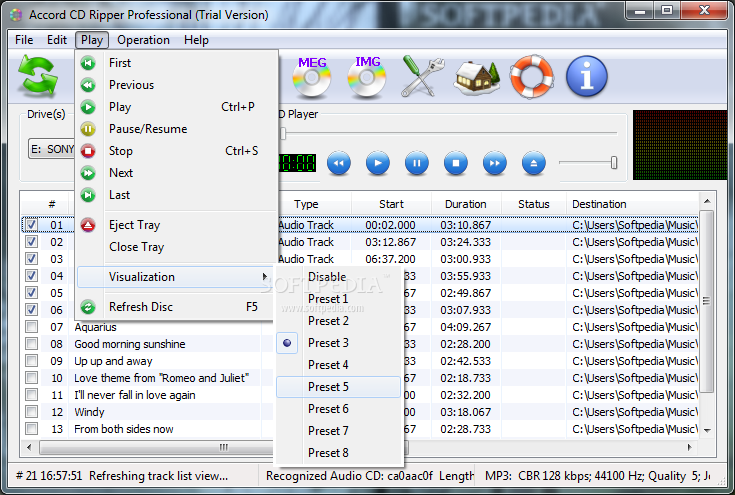Viewport: 735px width, 495px height.
Task: Click the red Stop icon in Play menu
Action: click(88, 151)
